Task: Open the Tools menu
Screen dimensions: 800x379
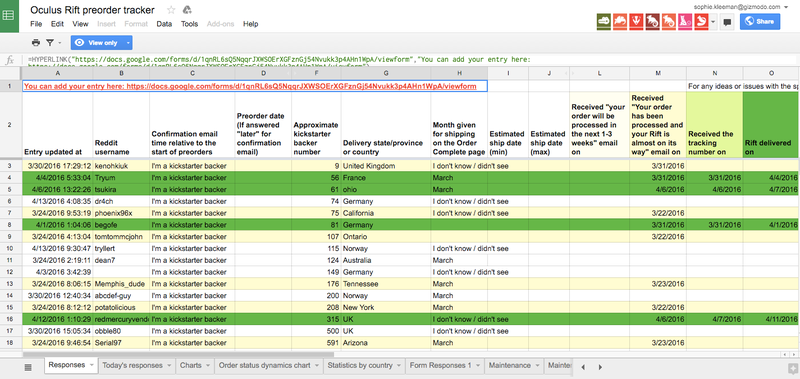Action: tap(189, 24)
